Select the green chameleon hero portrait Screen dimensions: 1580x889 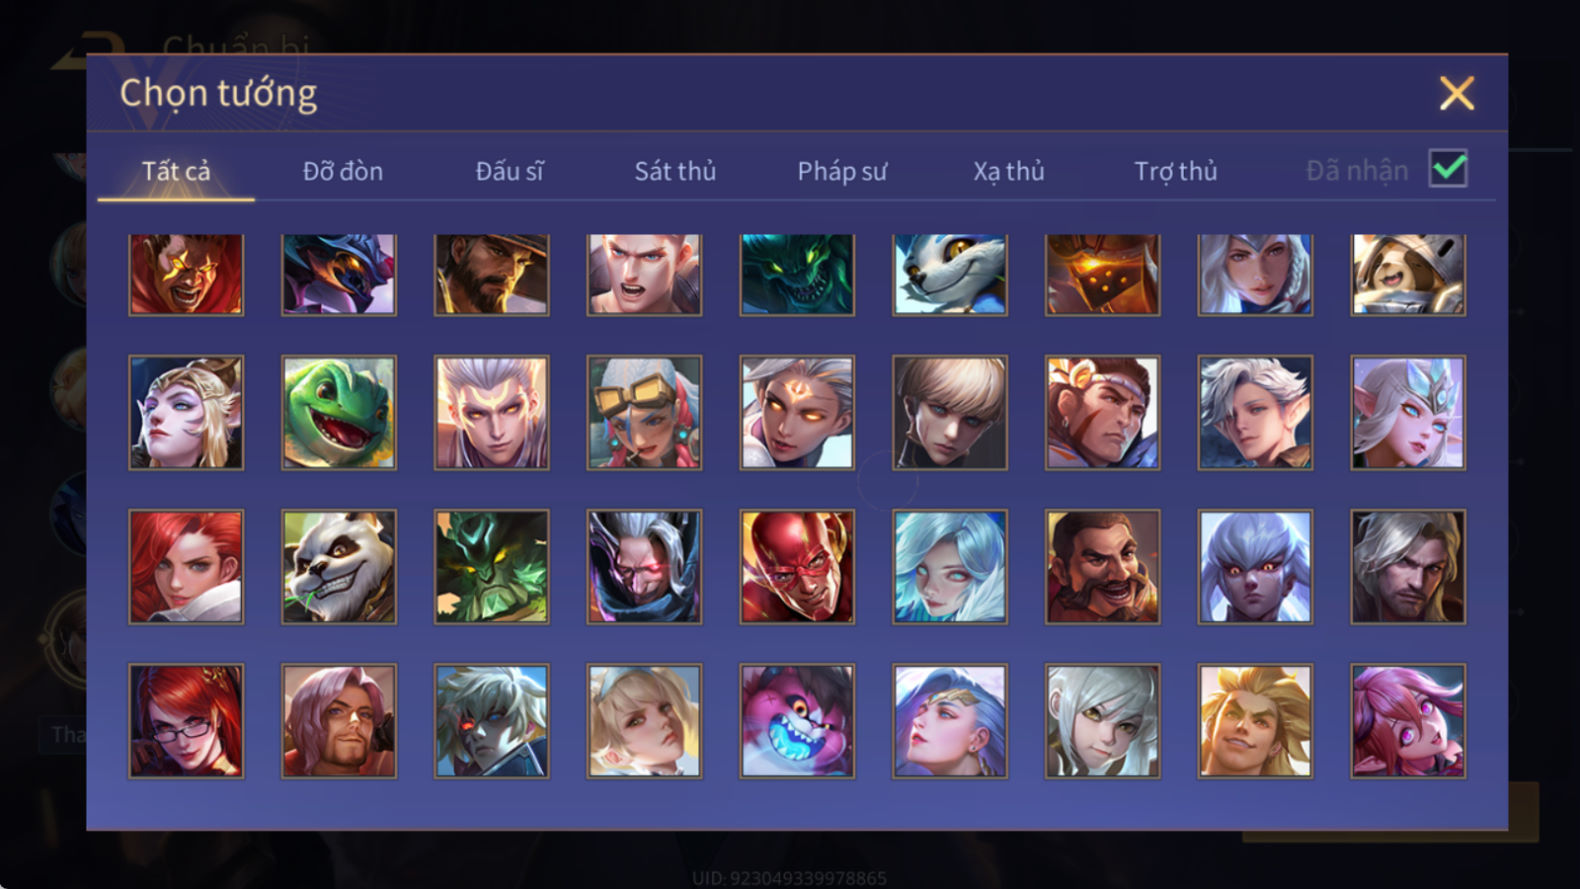coord(339,412)
